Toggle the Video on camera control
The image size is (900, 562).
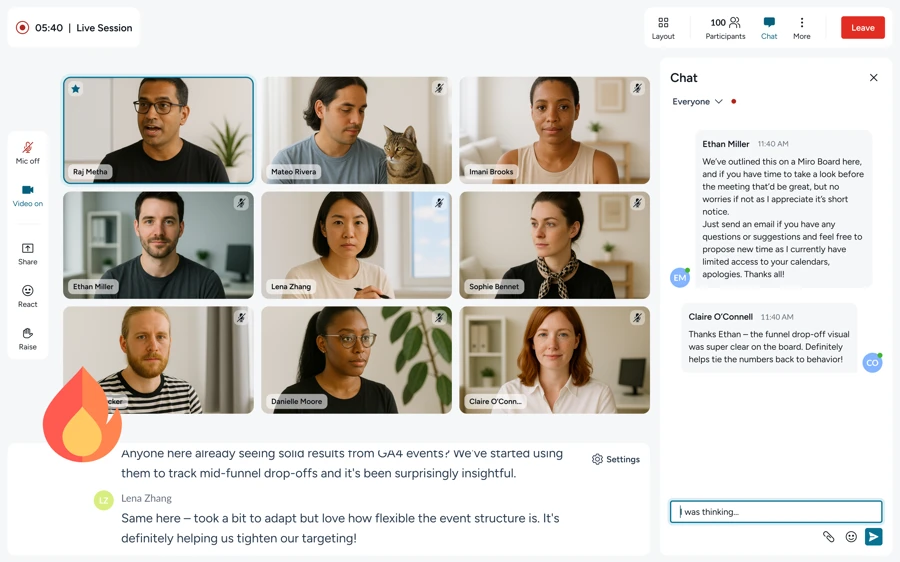tap(28, 195)
